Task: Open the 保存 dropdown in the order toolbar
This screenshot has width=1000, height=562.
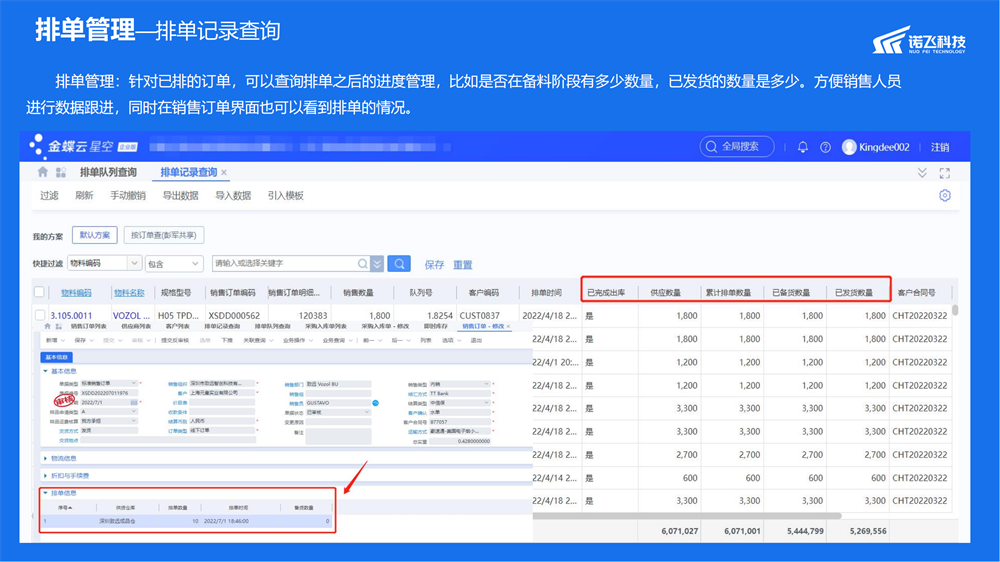Action: click(x=92, y=341)
